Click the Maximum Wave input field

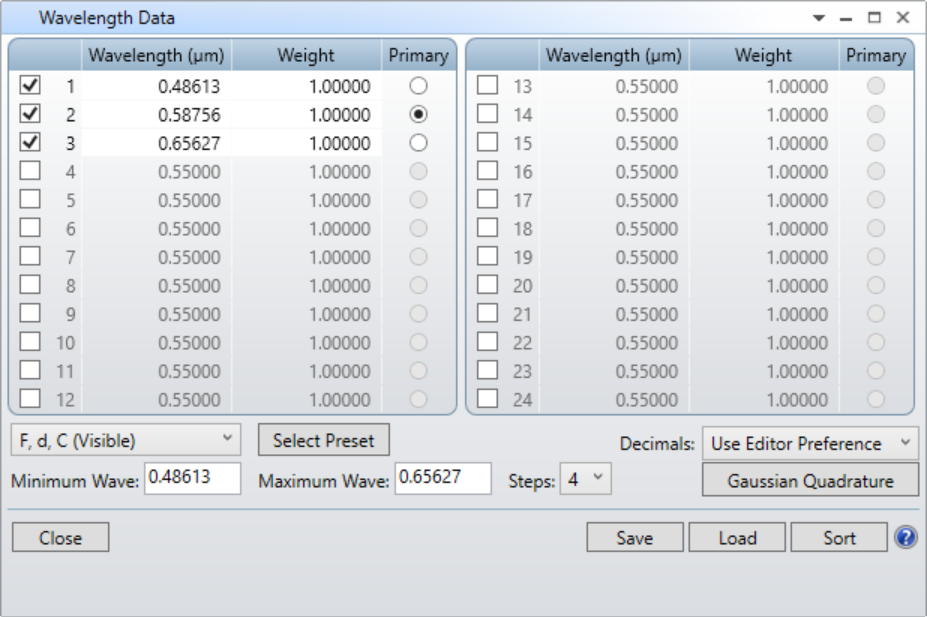(443, 479)
